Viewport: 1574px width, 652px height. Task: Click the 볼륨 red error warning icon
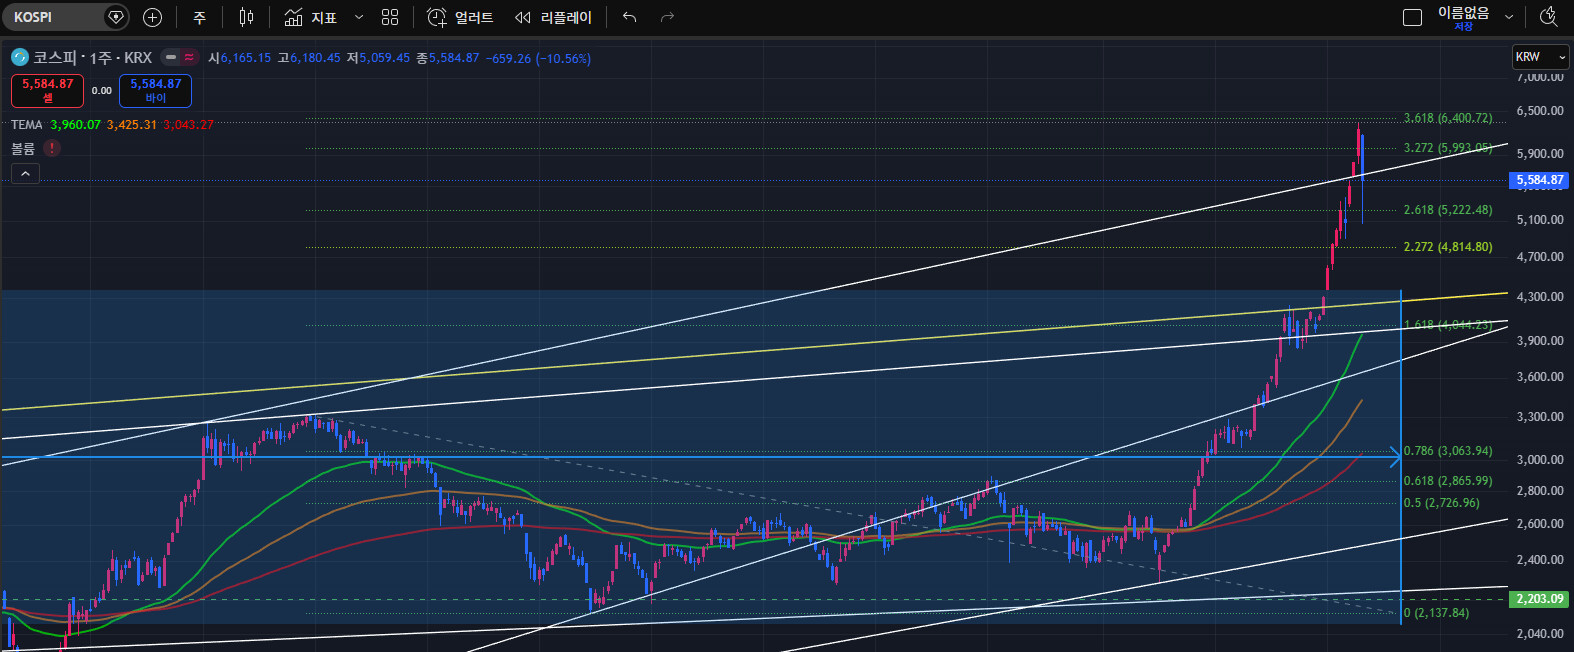pyautogui.click(x=52, y=148)
